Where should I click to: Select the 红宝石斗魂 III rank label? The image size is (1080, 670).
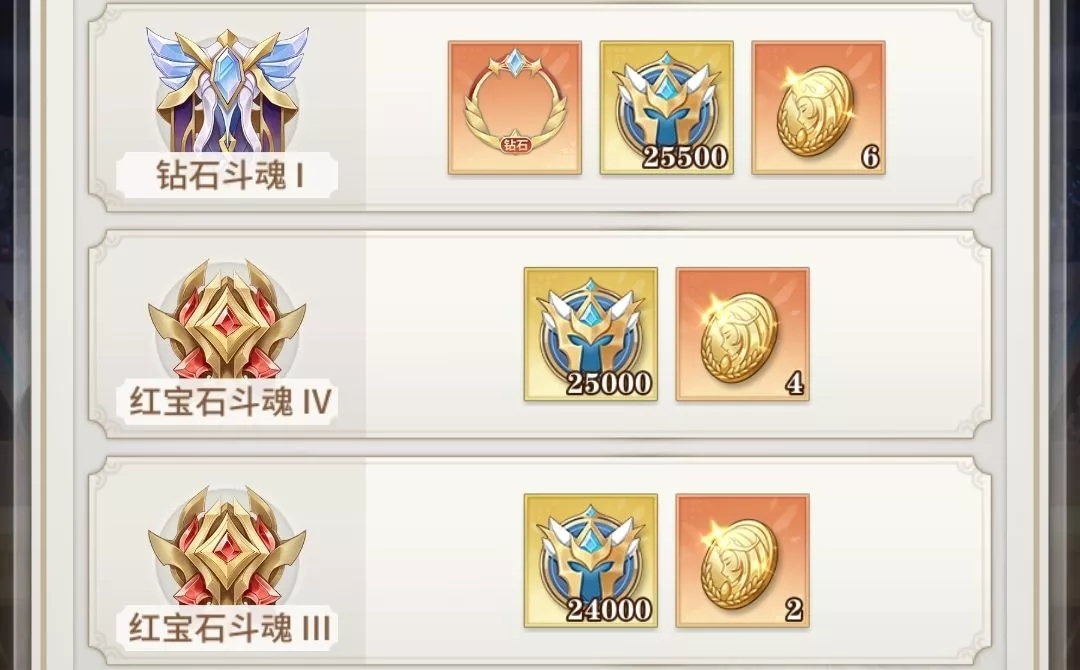tap(231, 628)
